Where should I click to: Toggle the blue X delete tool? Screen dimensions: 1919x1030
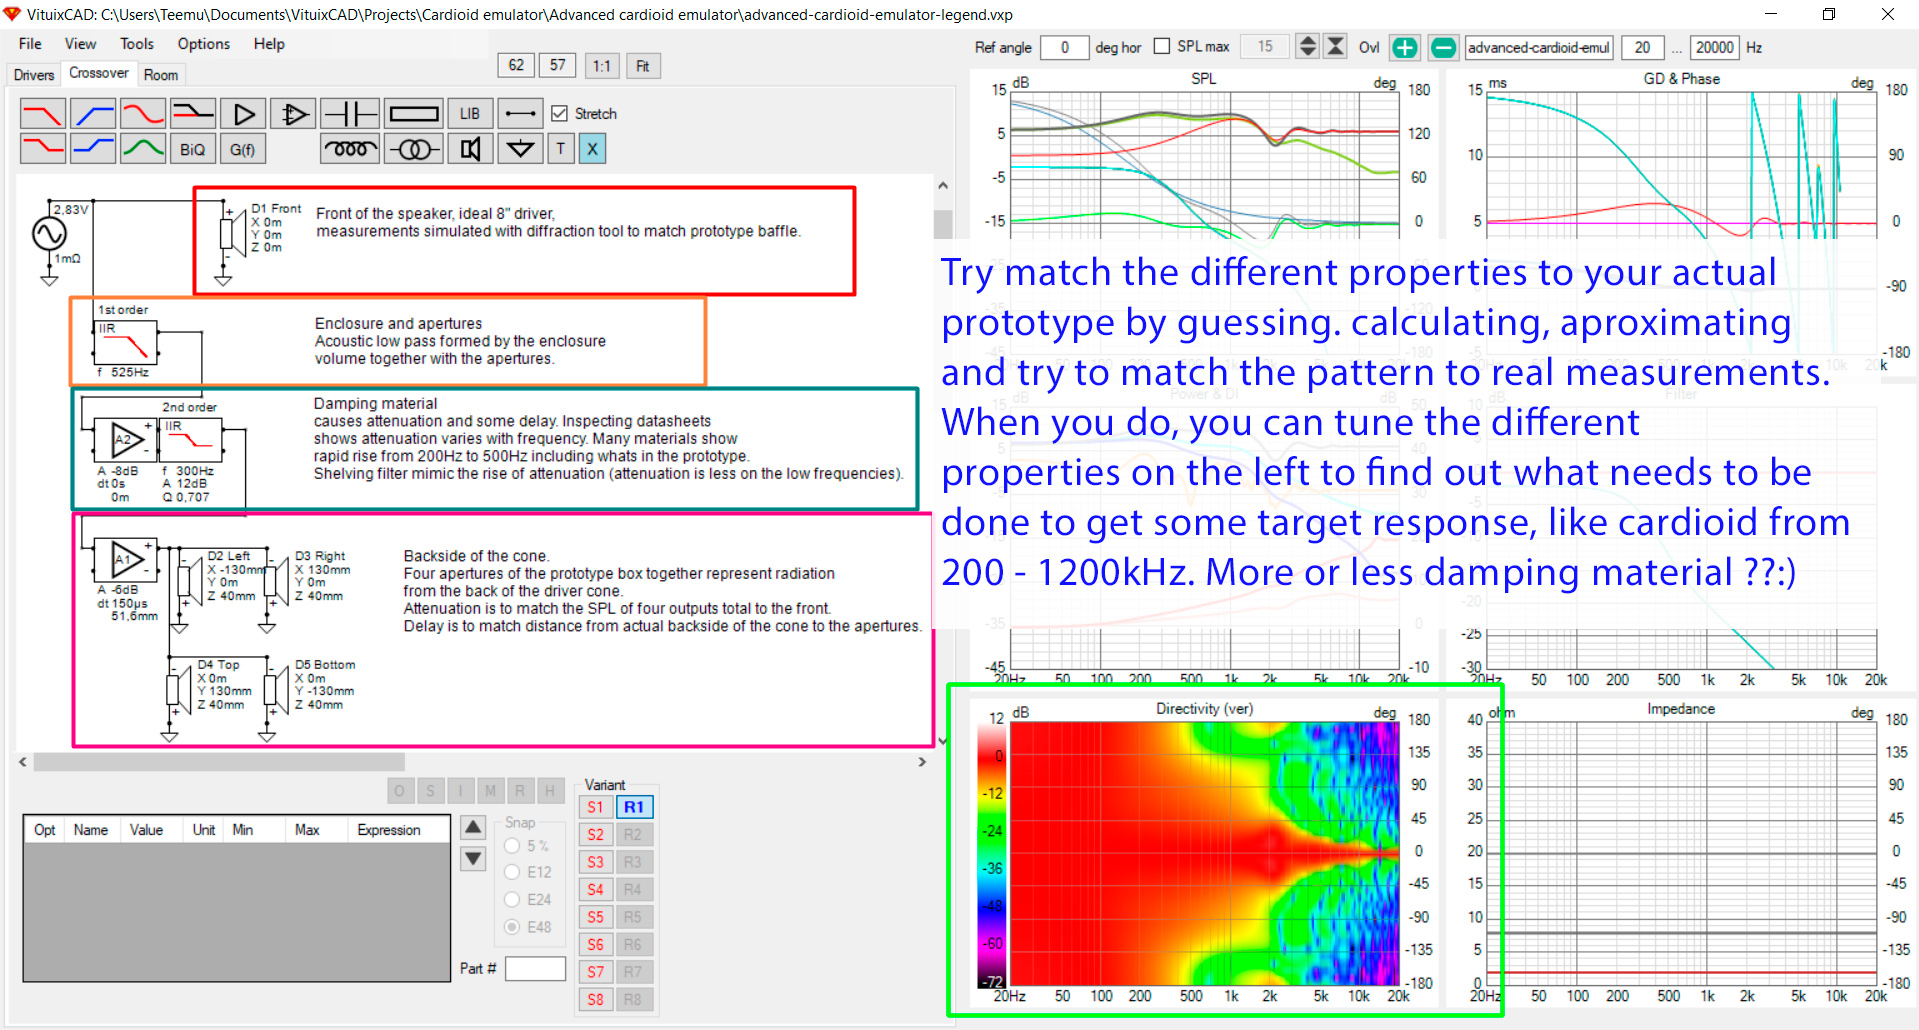click(x=592, y=149)
